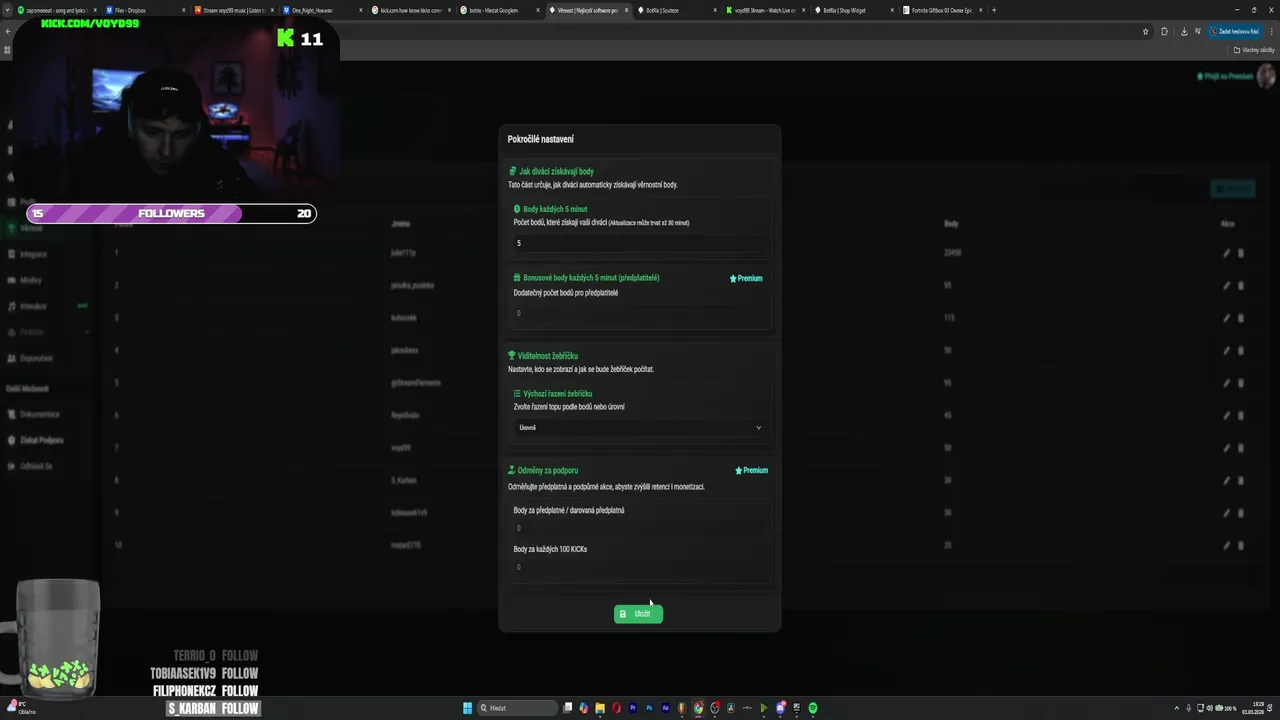Viewport: 1280px width, 720px height.
Task: Click the edit pencil in row 2
Action: [1227, 285]
